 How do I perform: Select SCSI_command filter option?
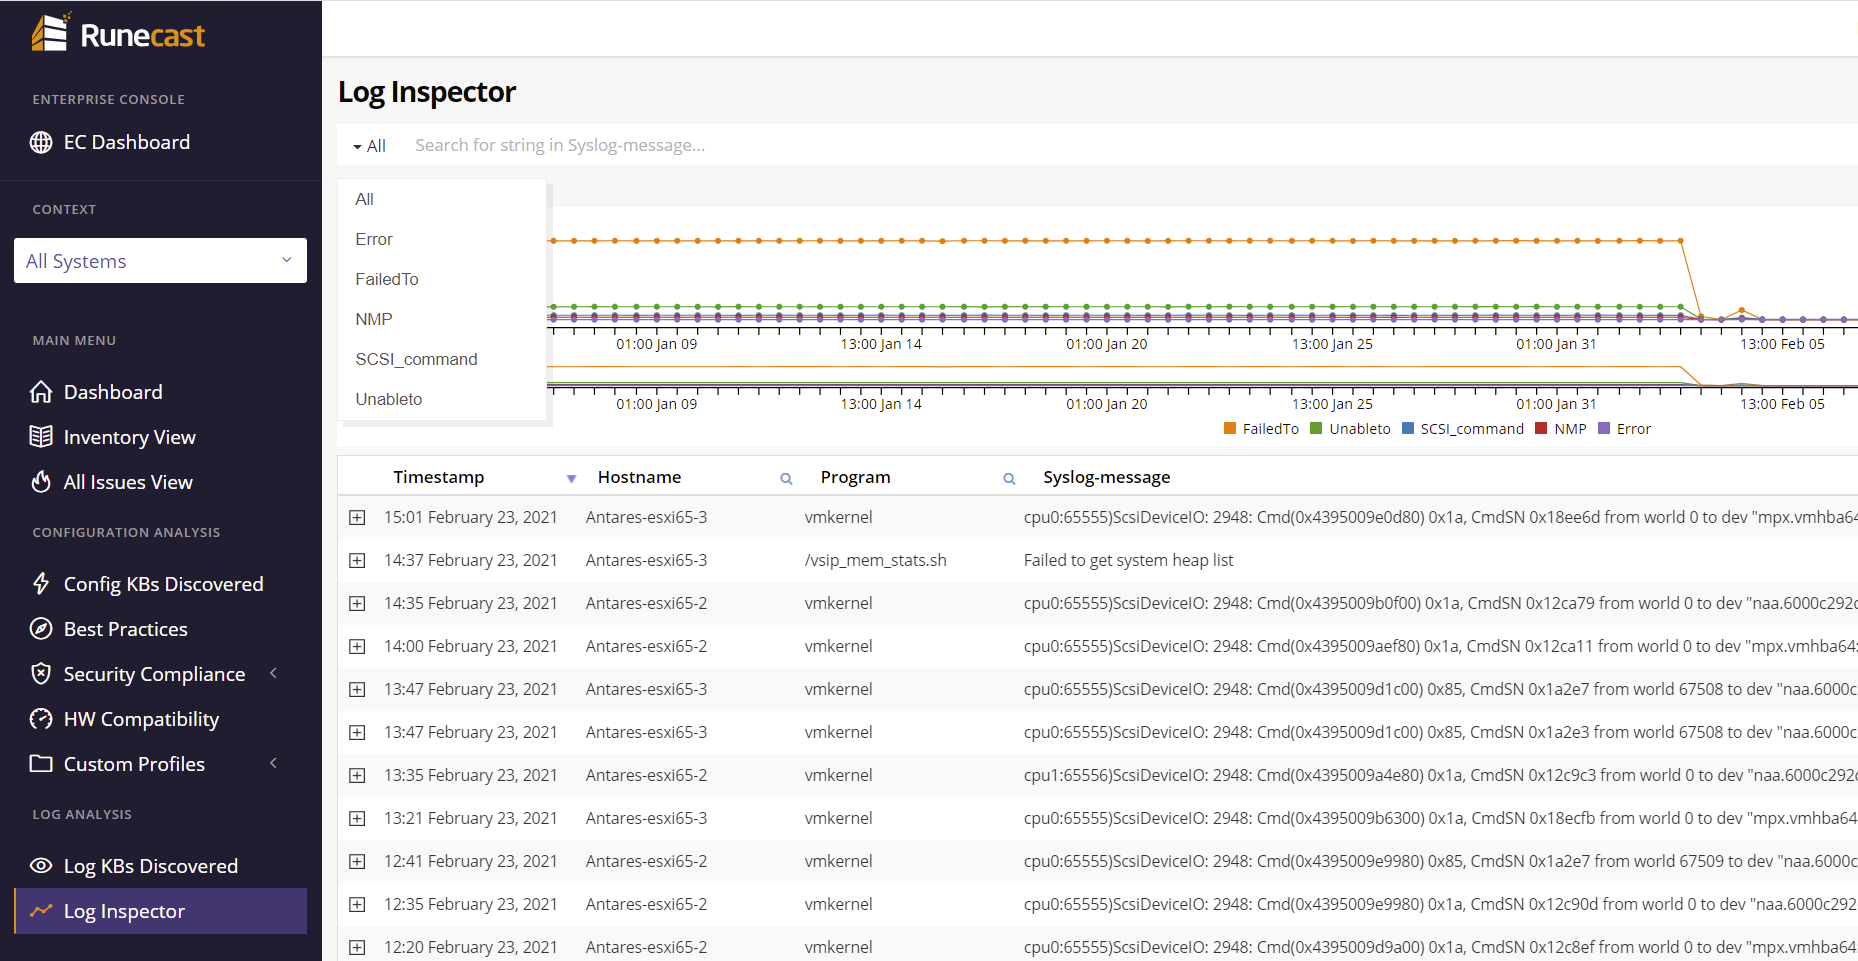click(x=442, y=359)
